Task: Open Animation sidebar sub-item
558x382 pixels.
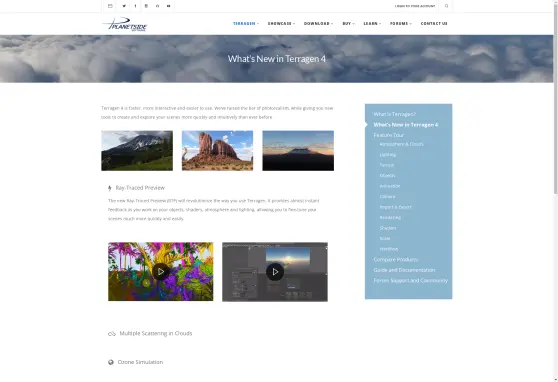Action: point(390,186)
